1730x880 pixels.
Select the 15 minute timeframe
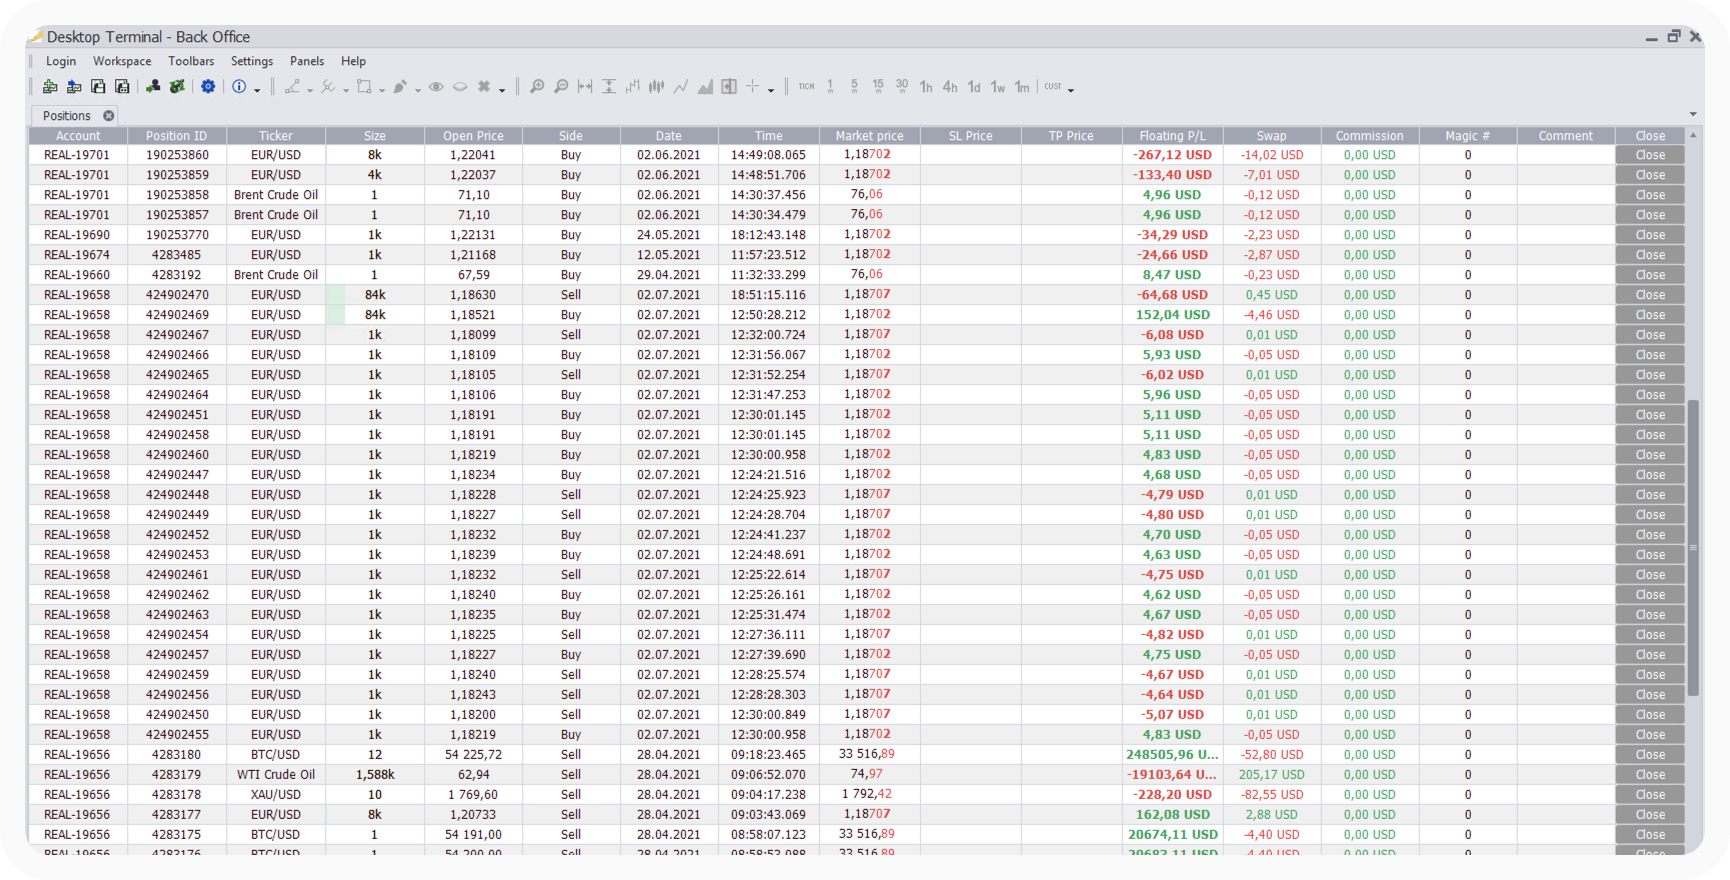[x=878, y=87]
